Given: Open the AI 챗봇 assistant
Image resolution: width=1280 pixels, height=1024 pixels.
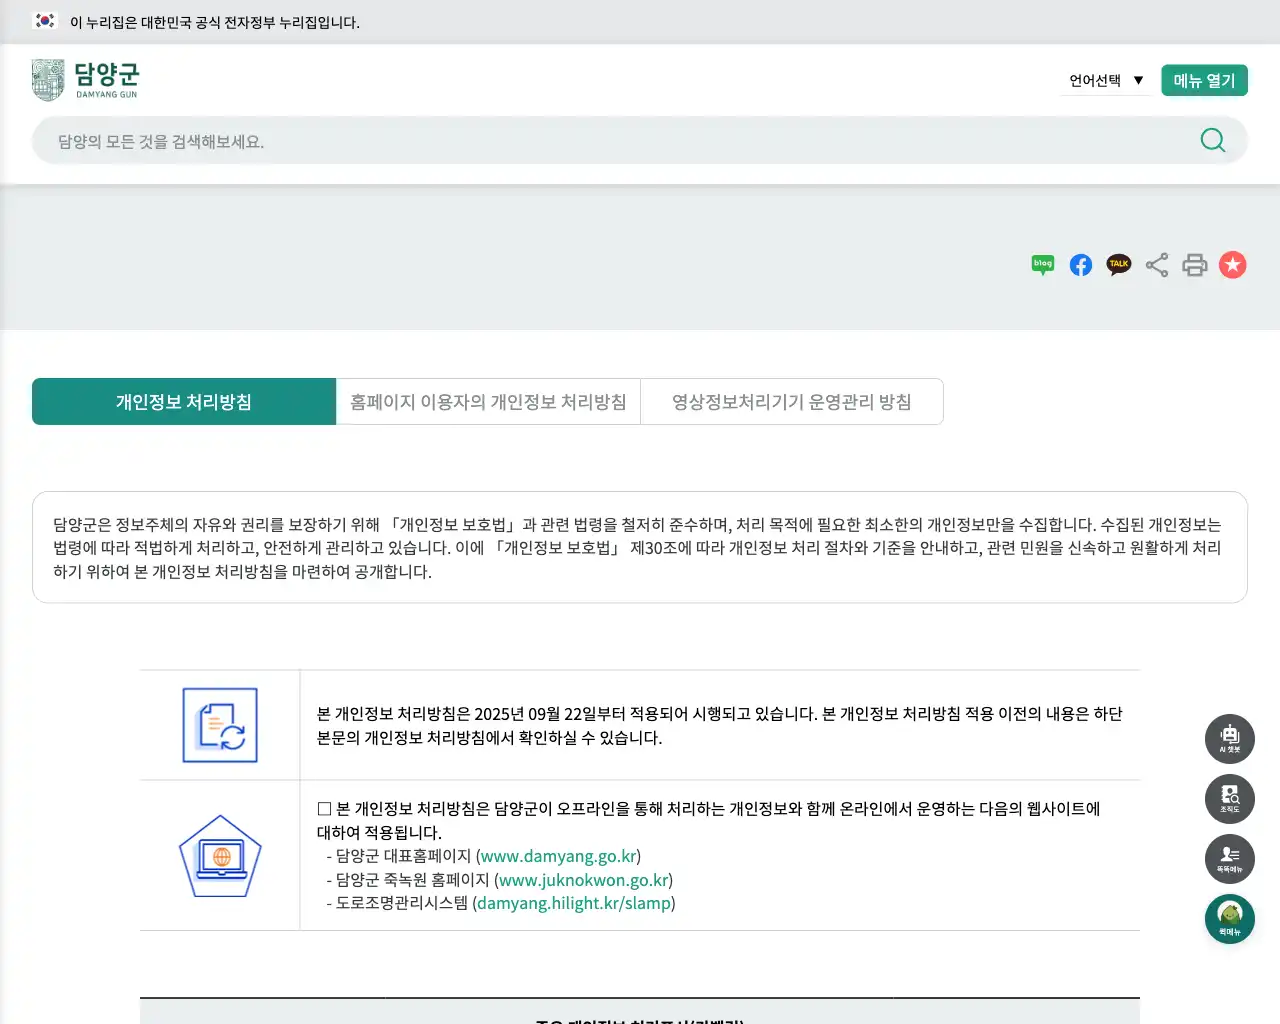Looking at the screenshot, I should coord(1230,739).
